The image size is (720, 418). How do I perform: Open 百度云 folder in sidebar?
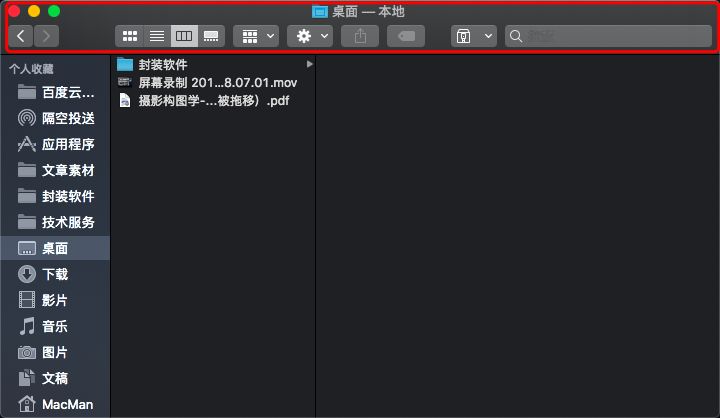point(56,92)
